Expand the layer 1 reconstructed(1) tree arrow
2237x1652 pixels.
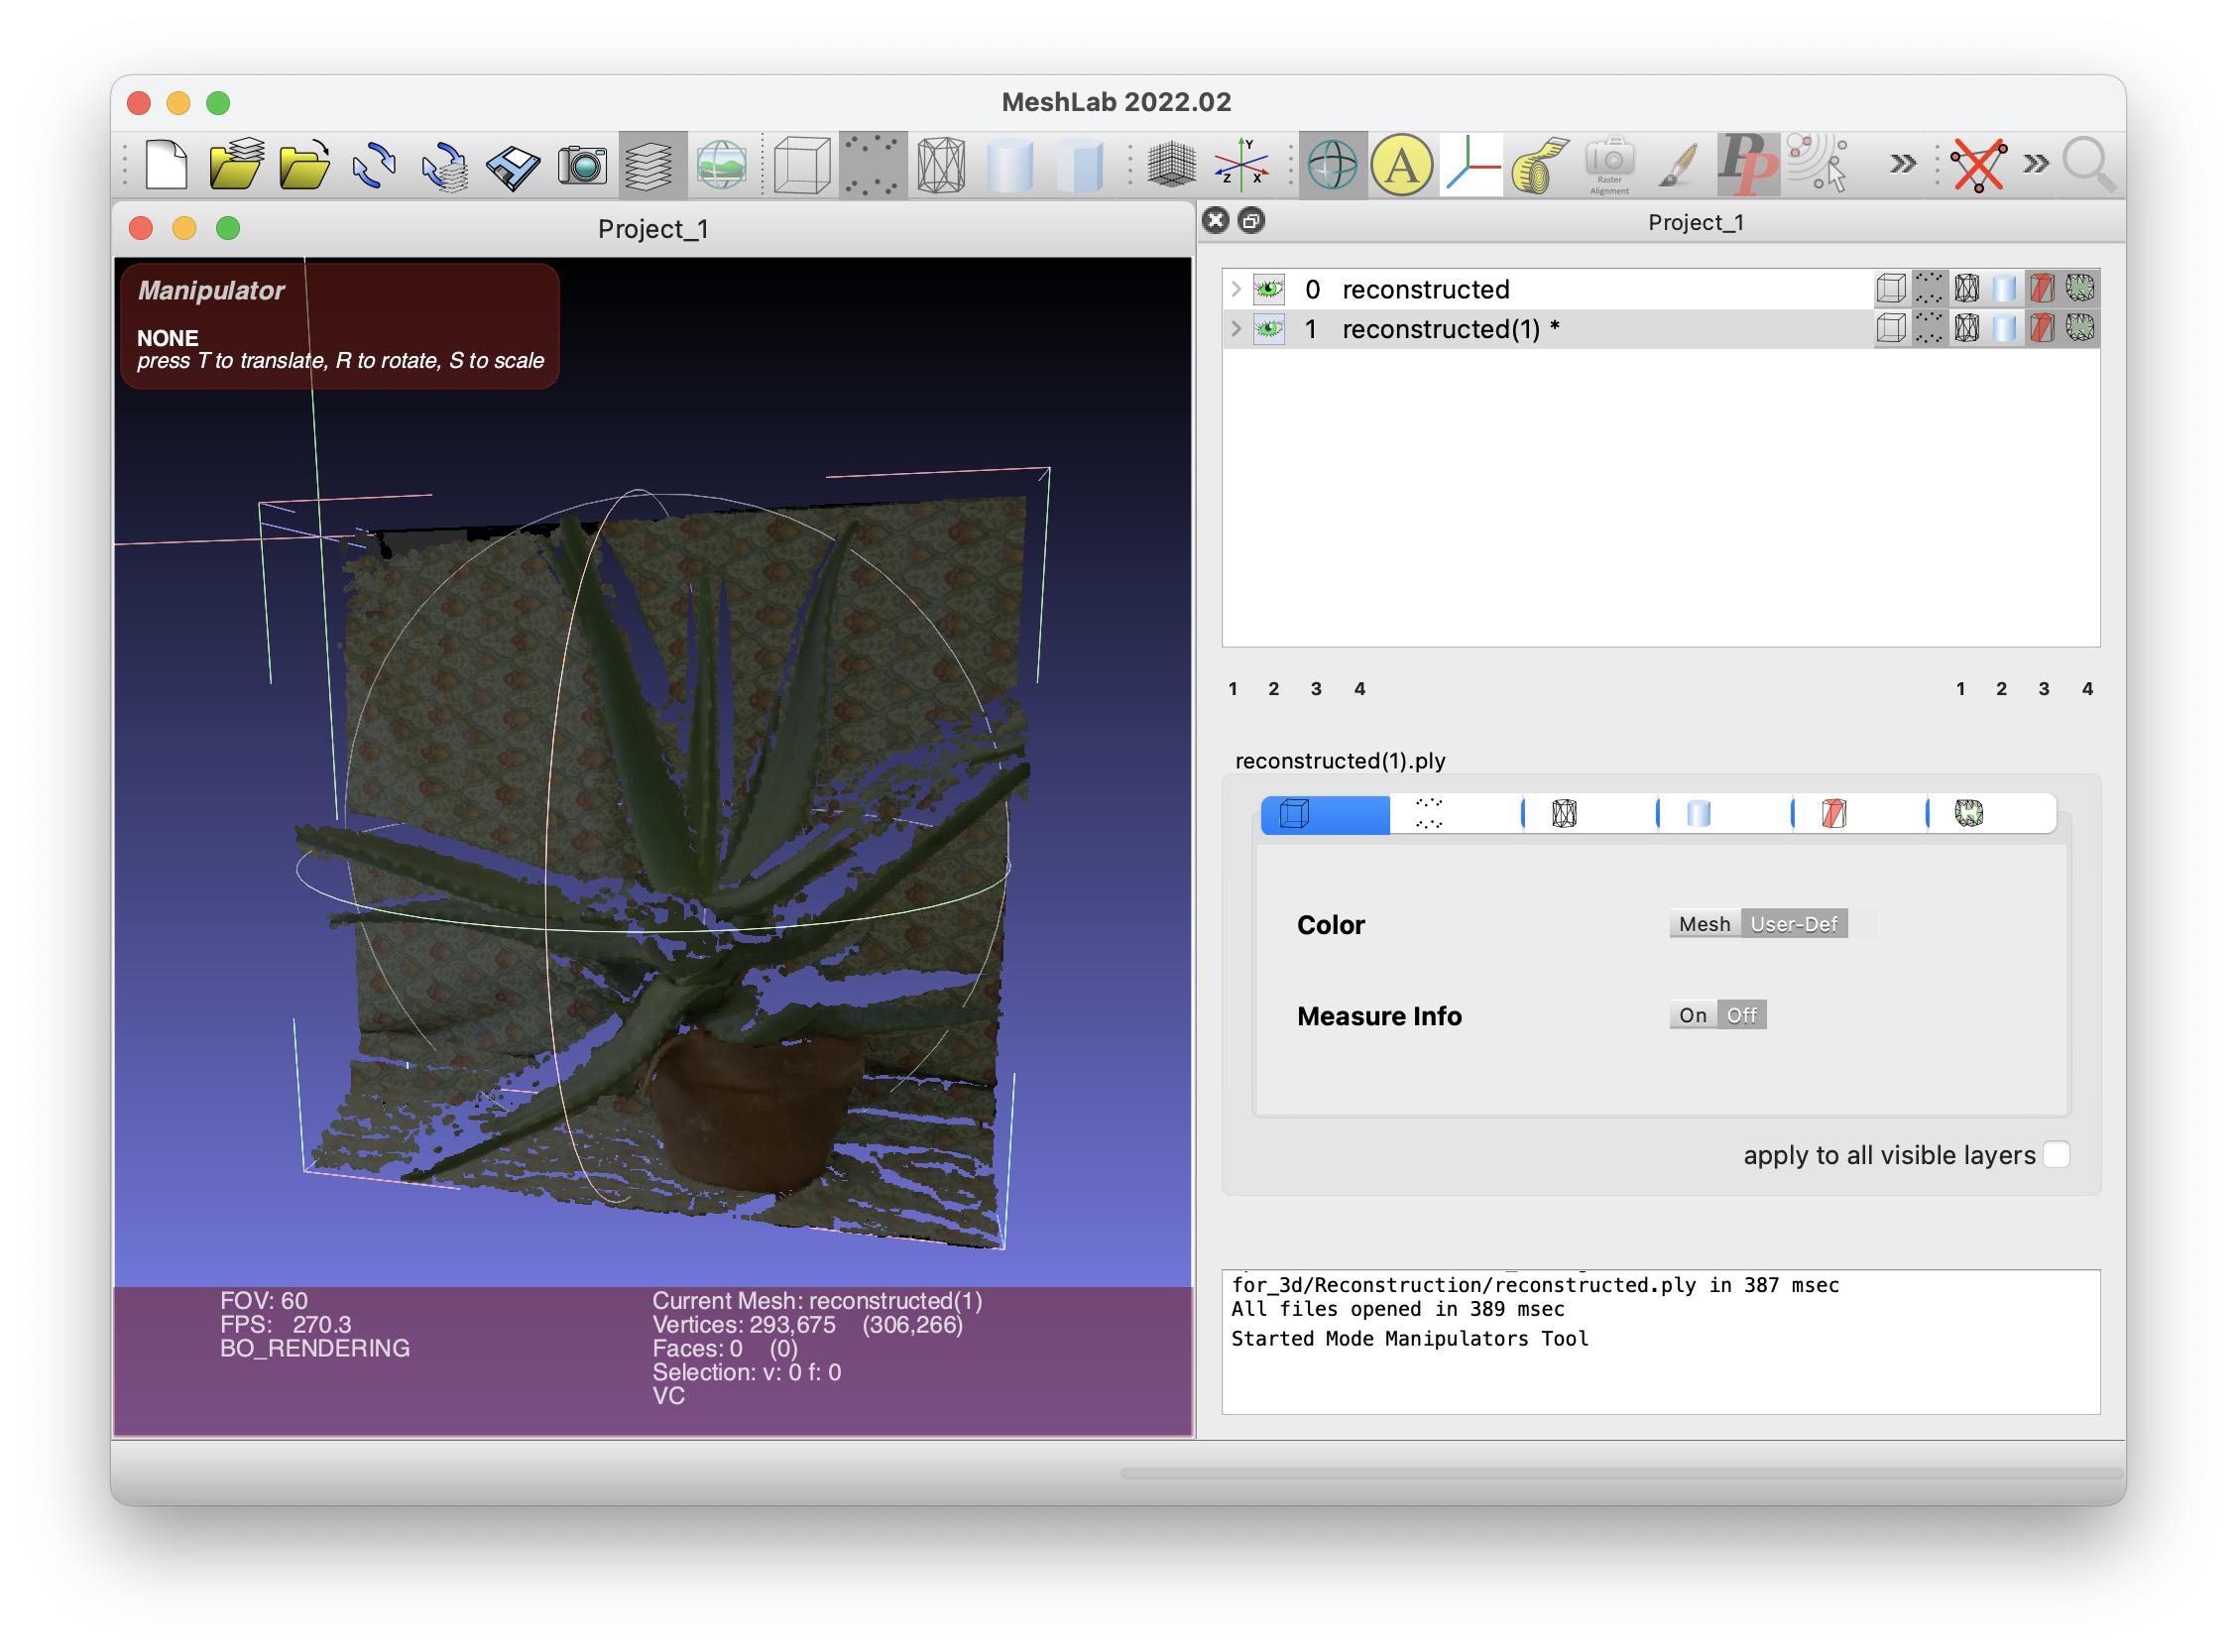[x=1237, y=329]
